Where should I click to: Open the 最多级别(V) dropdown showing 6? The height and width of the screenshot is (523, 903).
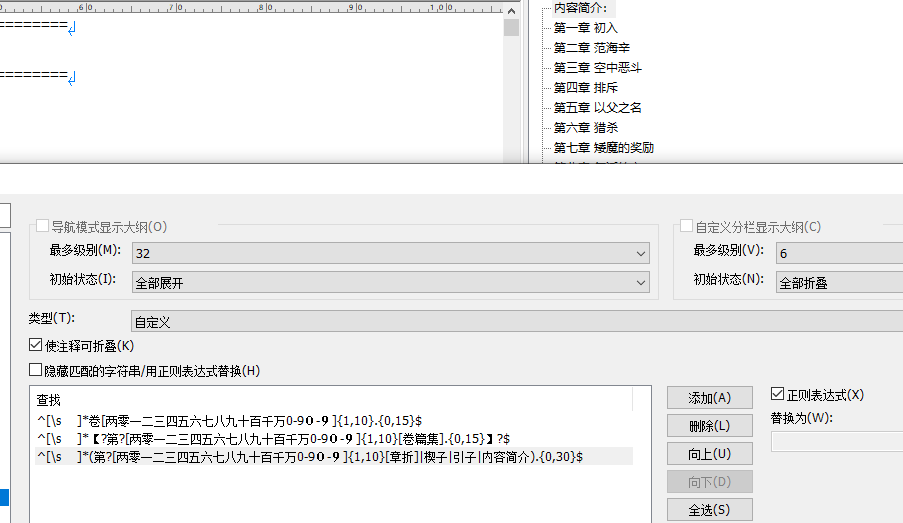click(838, 254)
